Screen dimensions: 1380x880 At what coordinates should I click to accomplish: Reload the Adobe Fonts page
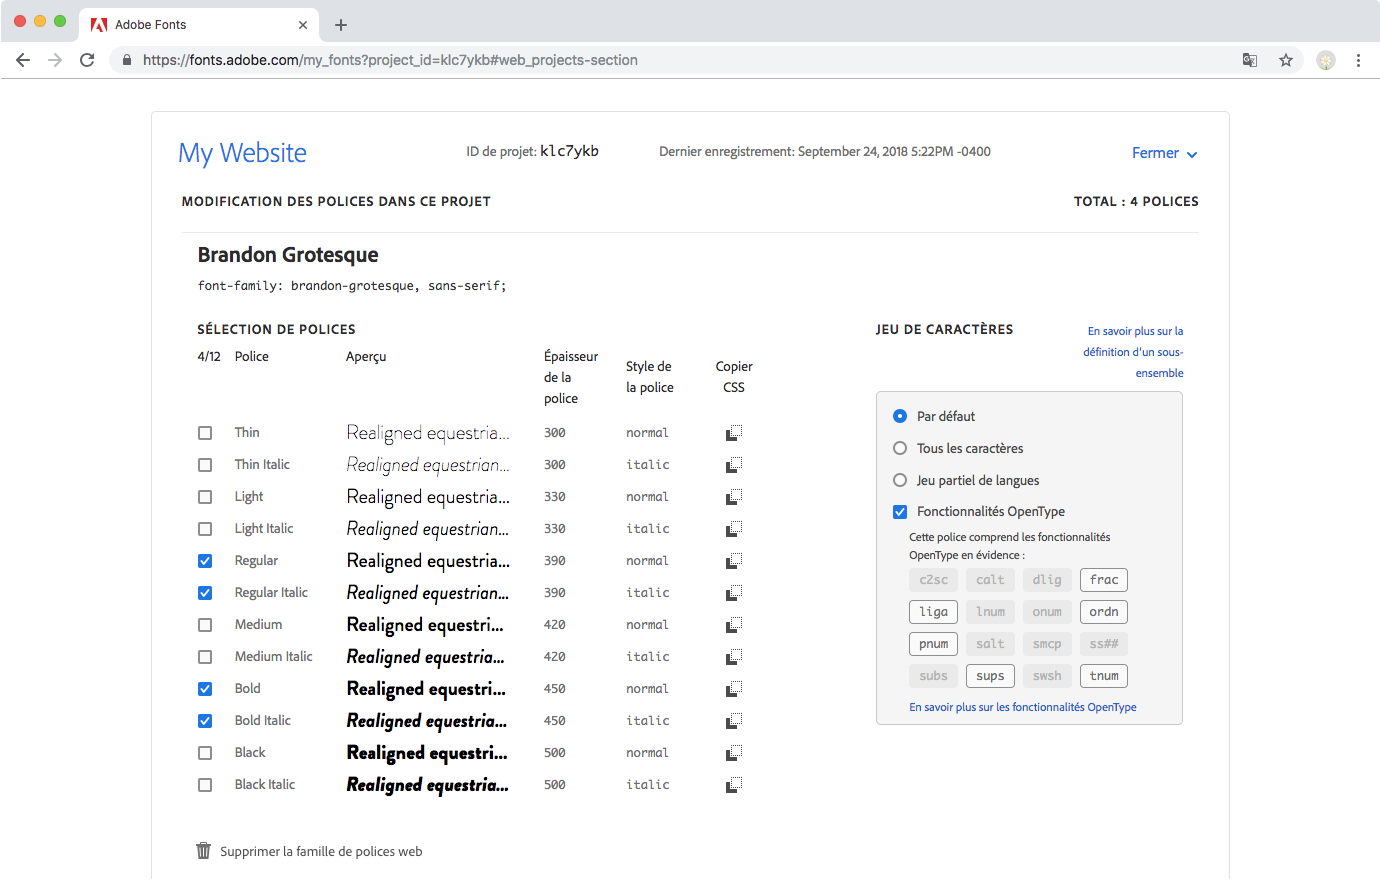click(x=87, y=60)
